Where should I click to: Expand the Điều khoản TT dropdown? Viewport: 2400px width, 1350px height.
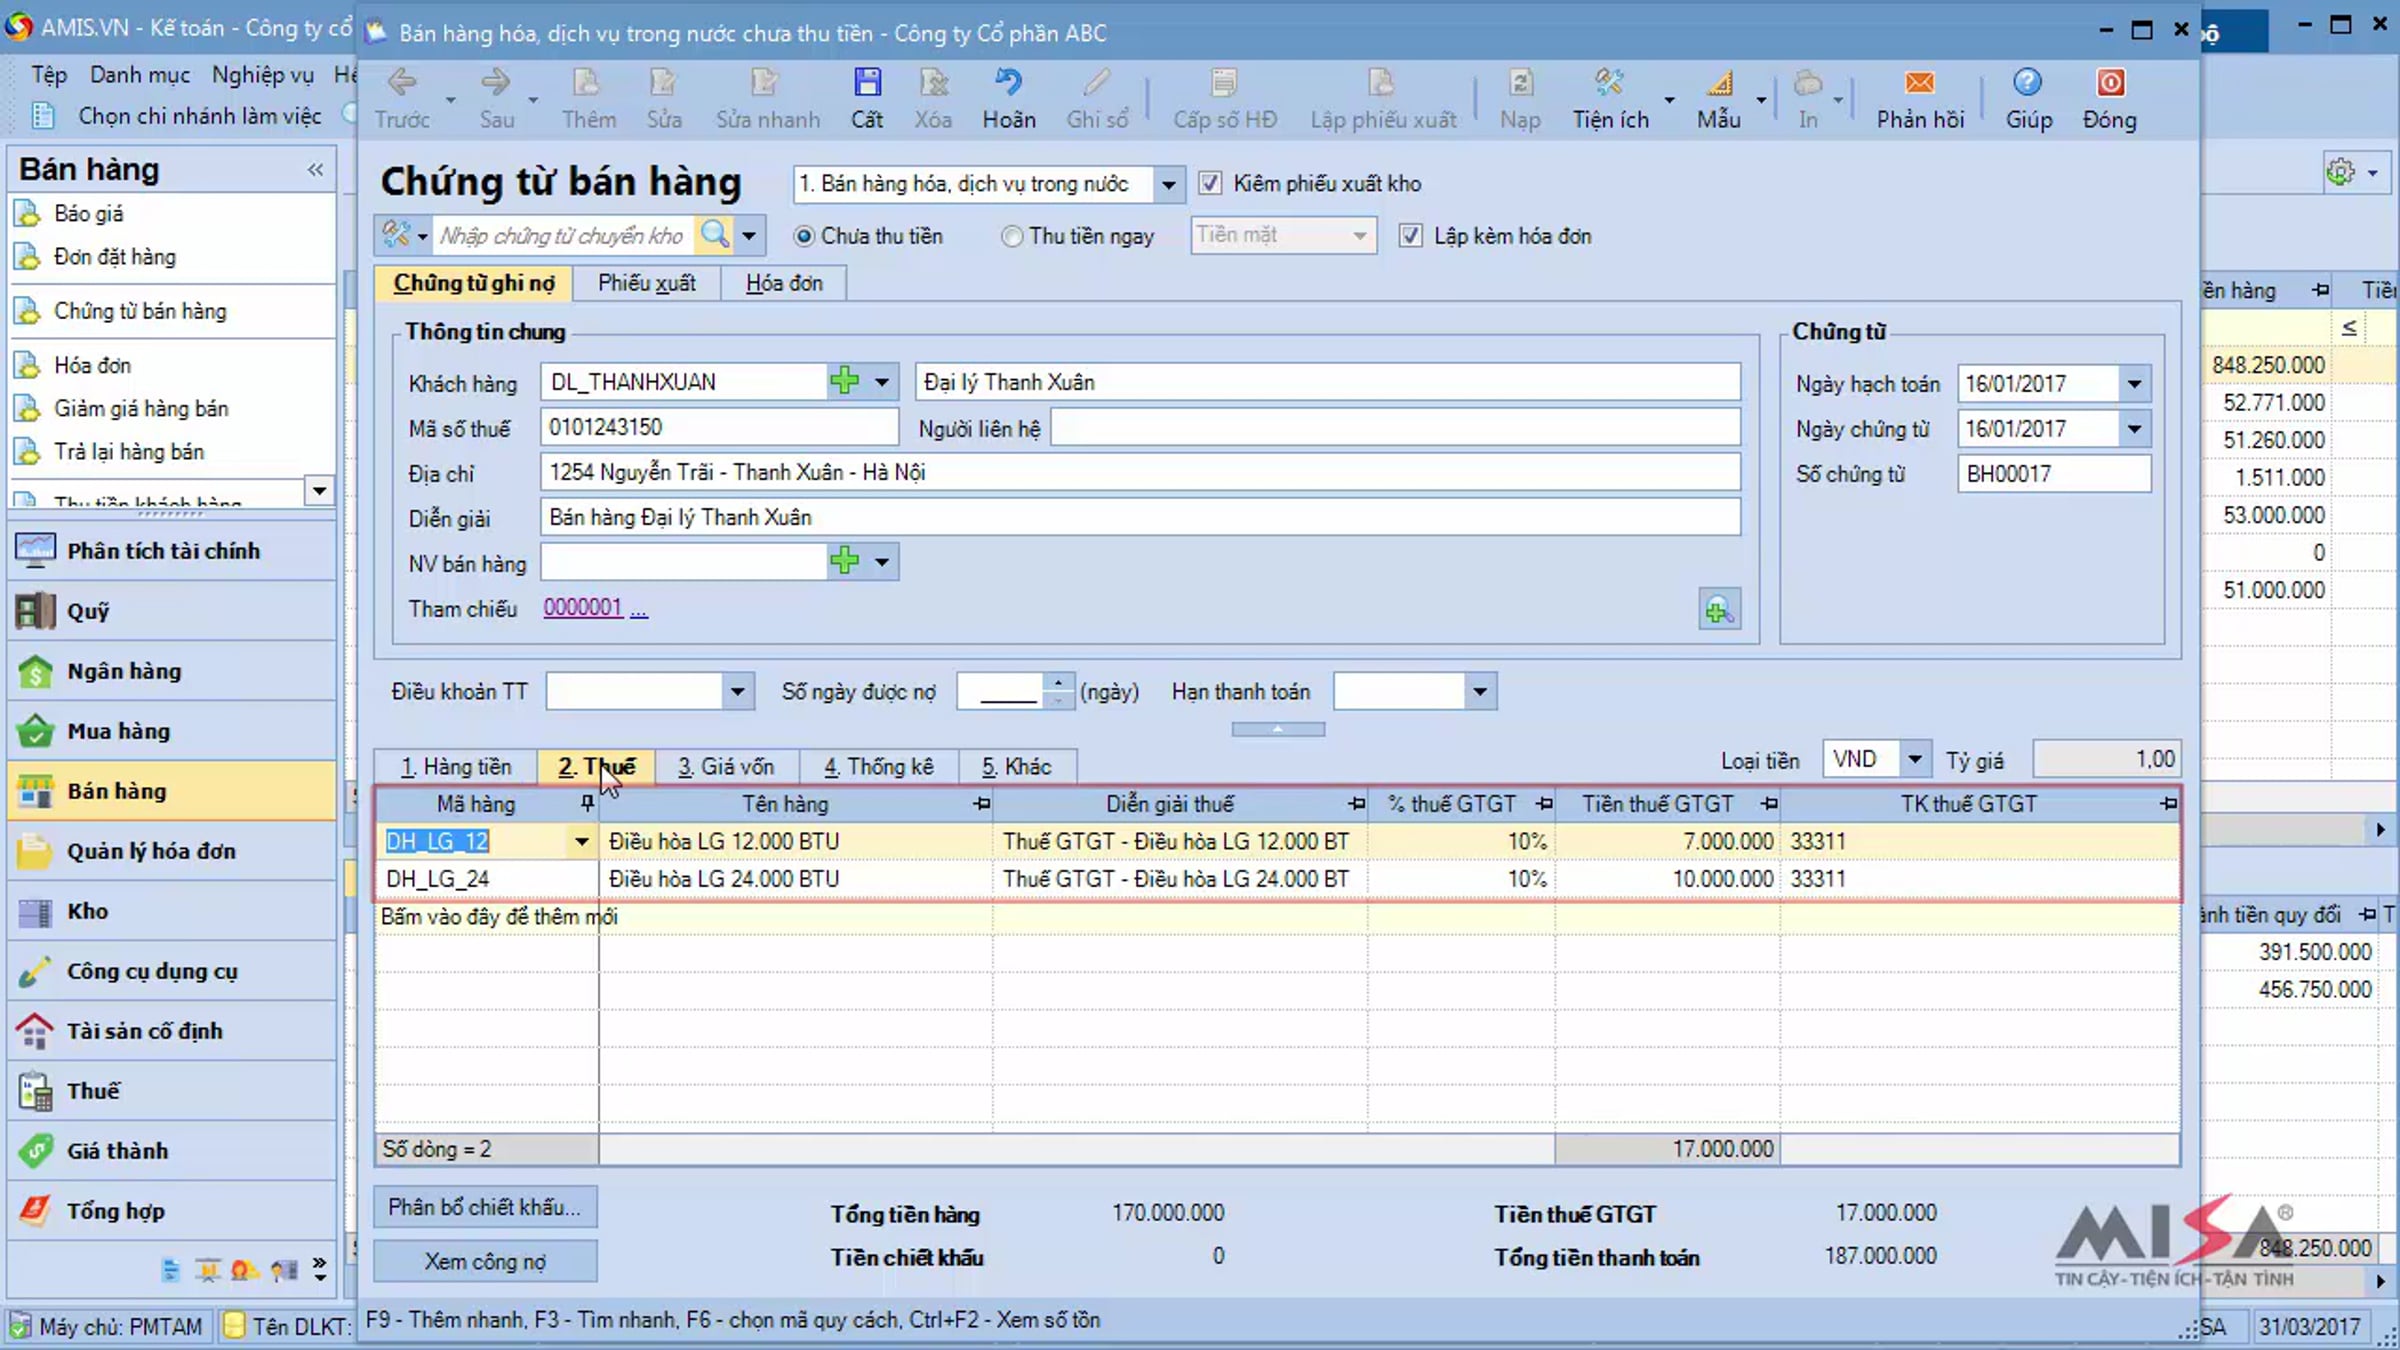tap(737, 691)
